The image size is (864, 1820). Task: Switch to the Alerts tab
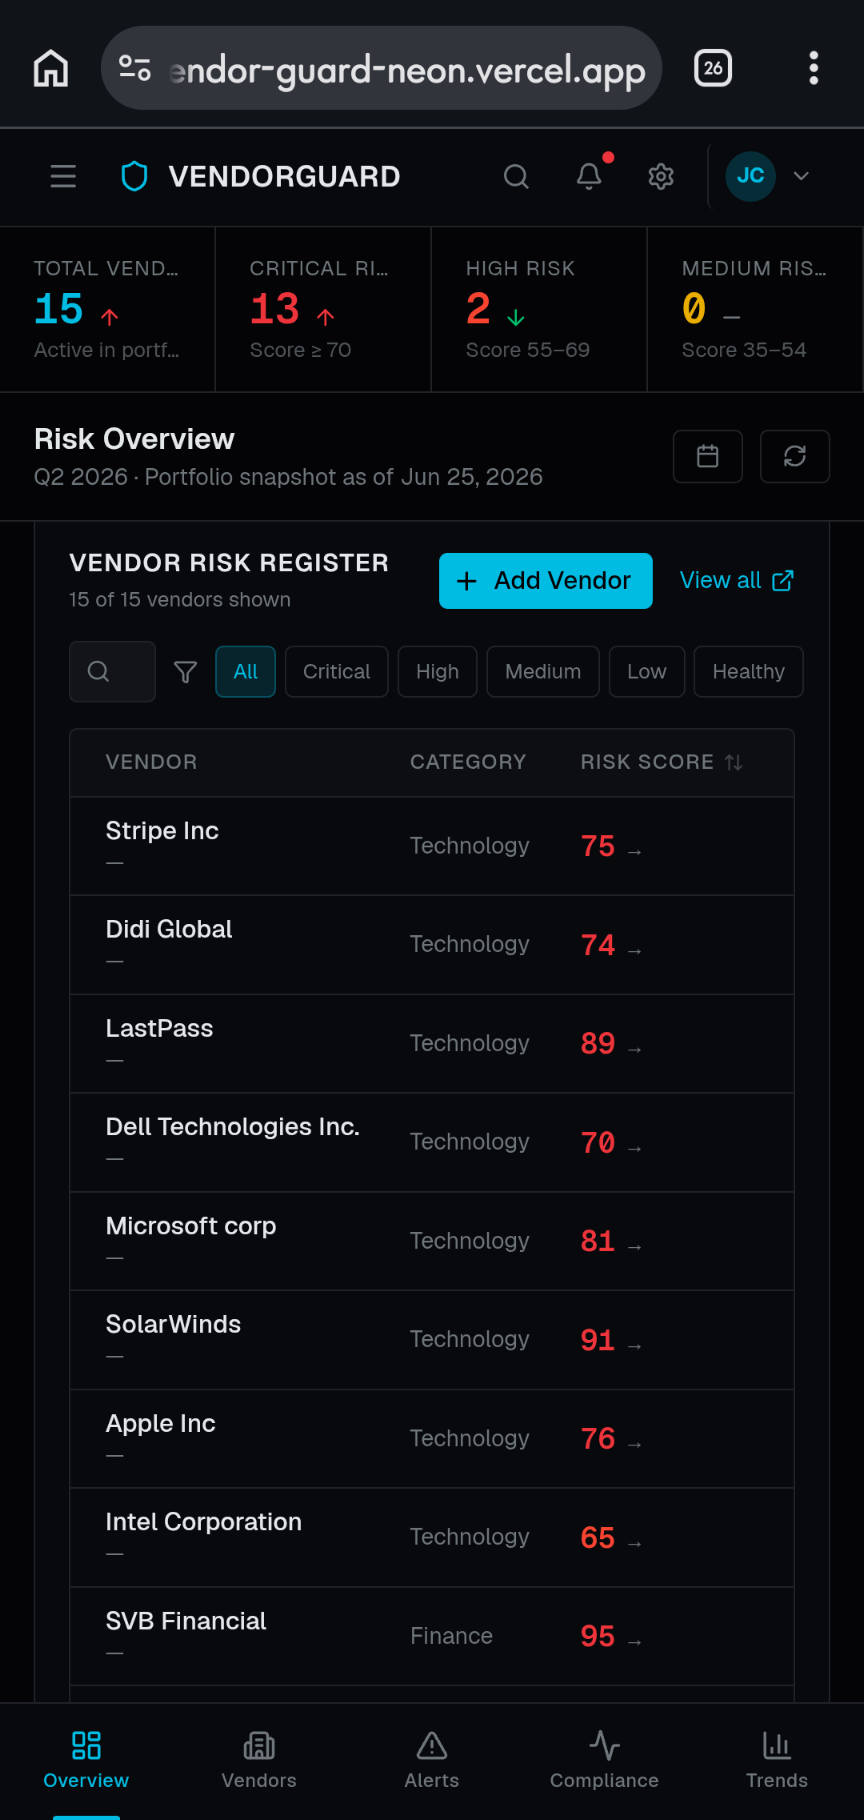click(432, 1760)
